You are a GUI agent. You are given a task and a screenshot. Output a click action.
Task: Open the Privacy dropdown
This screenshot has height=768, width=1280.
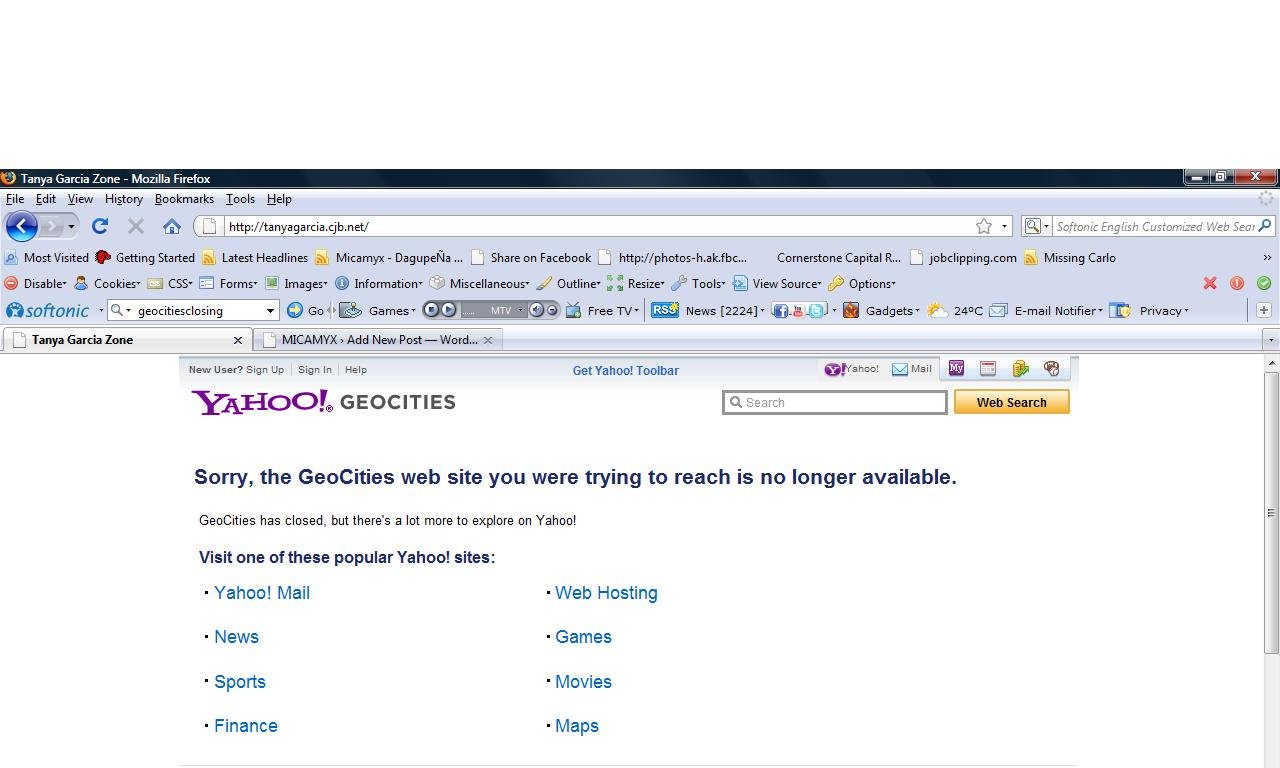pos(1150,310)
